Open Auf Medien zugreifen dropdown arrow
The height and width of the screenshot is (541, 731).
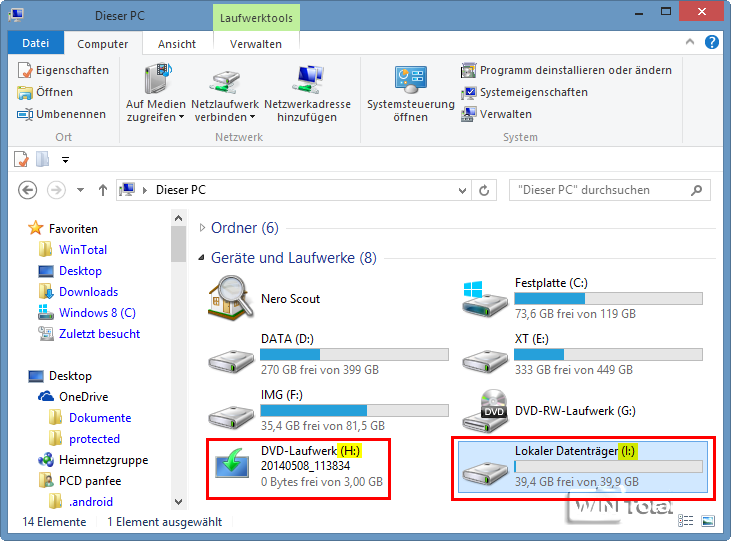point(181,117)
